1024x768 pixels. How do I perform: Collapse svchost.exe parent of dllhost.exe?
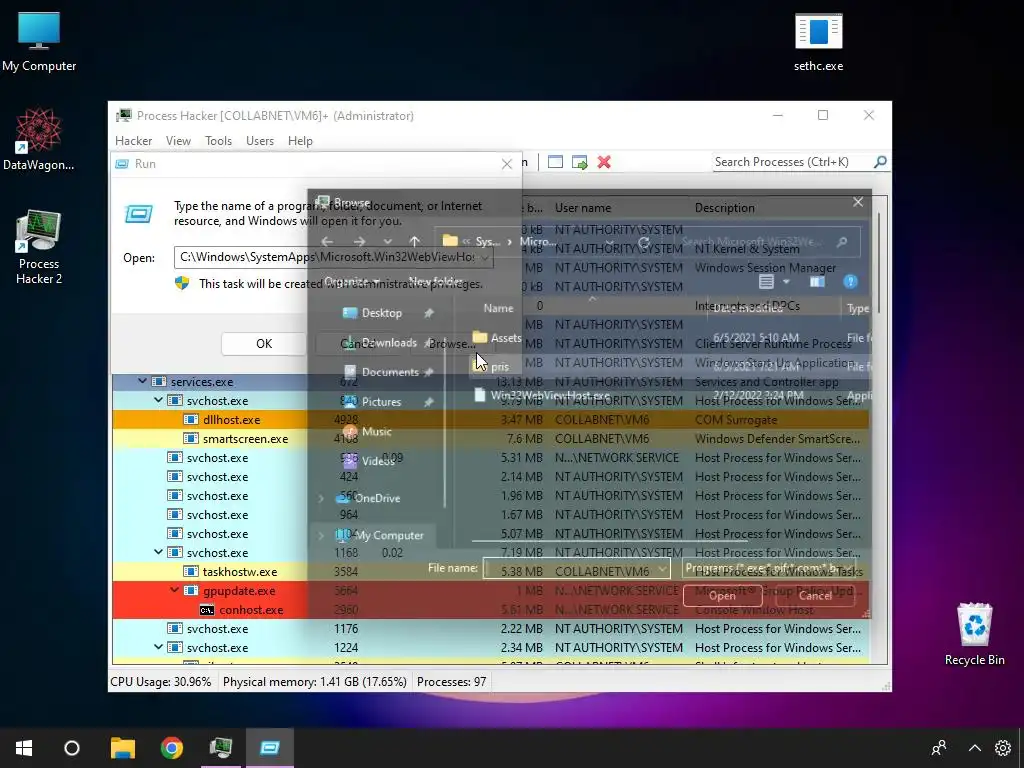click(158, 400)
